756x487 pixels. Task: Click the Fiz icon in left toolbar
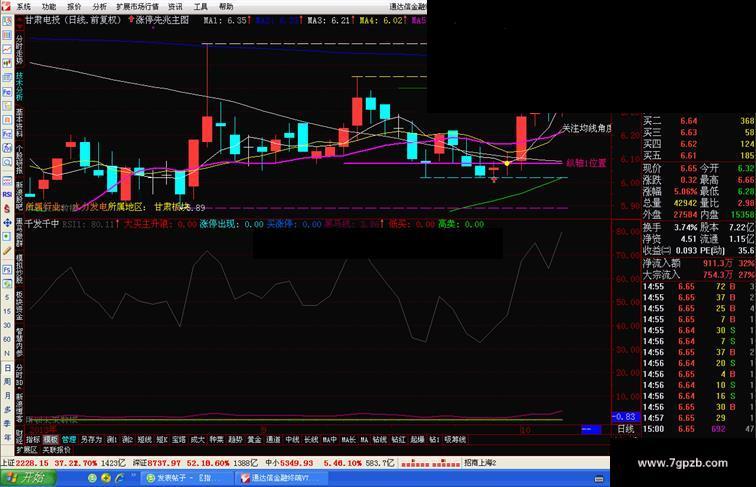[x=7, y=134]
